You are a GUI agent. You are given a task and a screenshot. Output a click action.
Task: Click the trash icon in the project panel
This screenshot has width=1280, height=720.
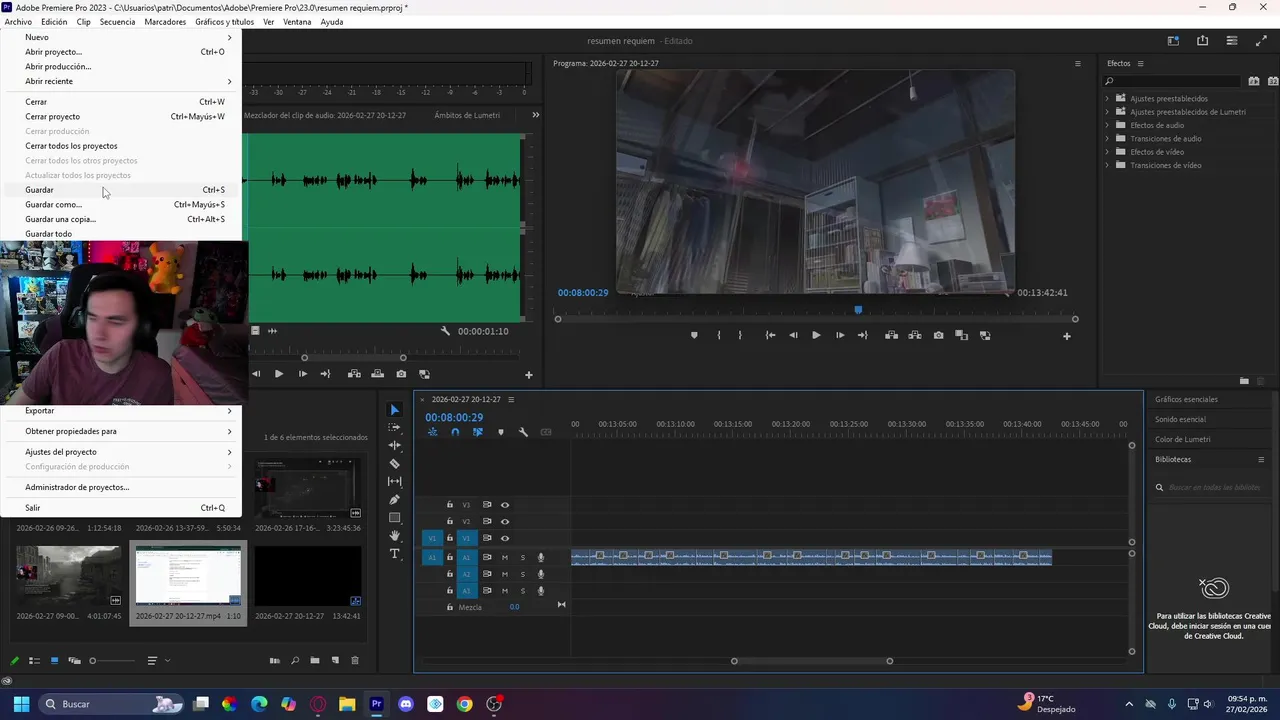point(354,661)
